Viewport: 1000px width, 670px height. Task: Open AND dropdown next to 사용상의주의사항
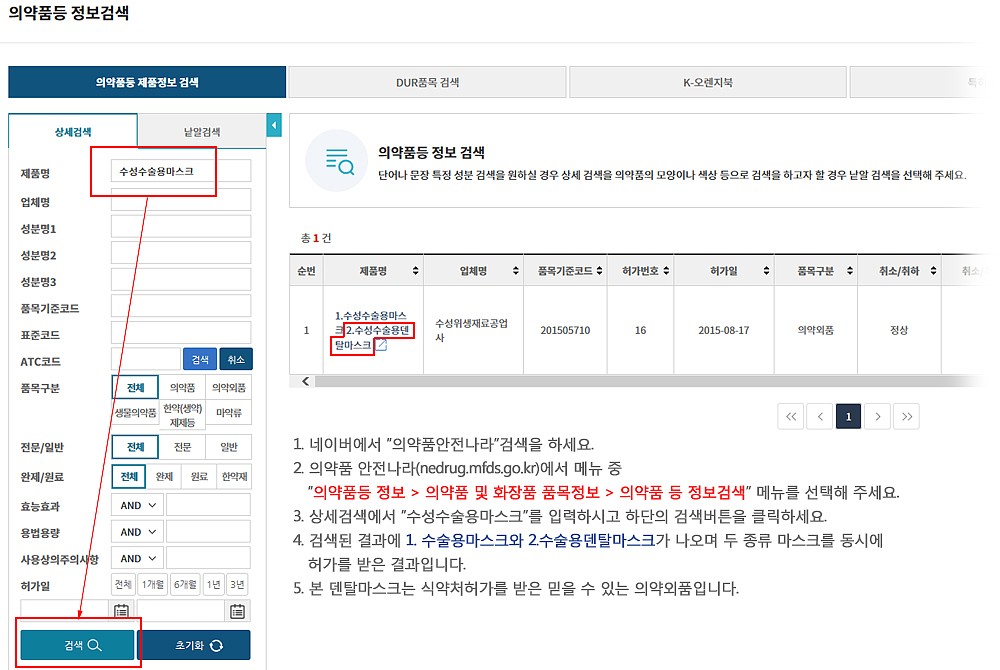(135, 557)
